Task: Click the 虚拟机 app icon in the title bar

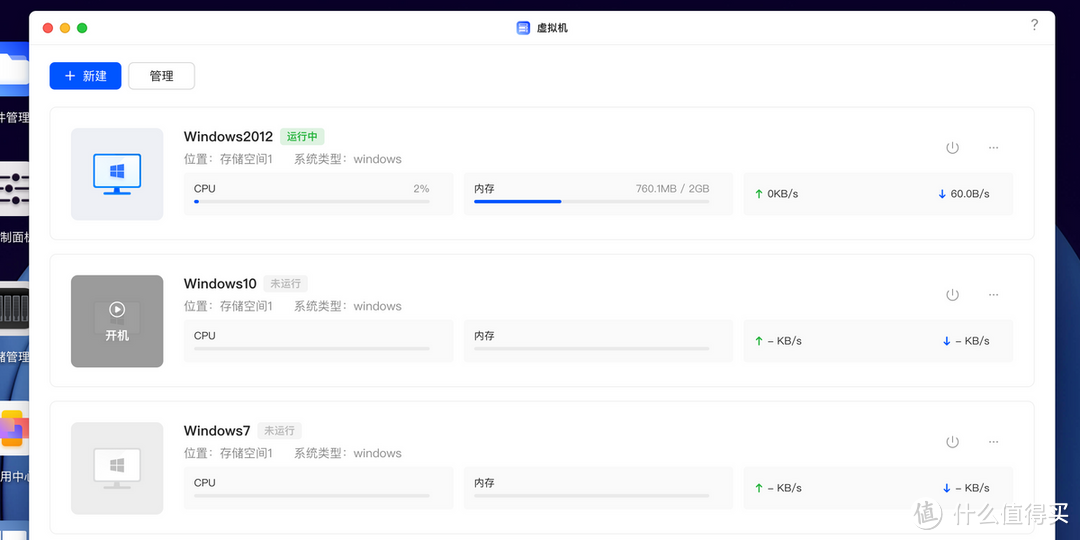Action: pos(523,28)
